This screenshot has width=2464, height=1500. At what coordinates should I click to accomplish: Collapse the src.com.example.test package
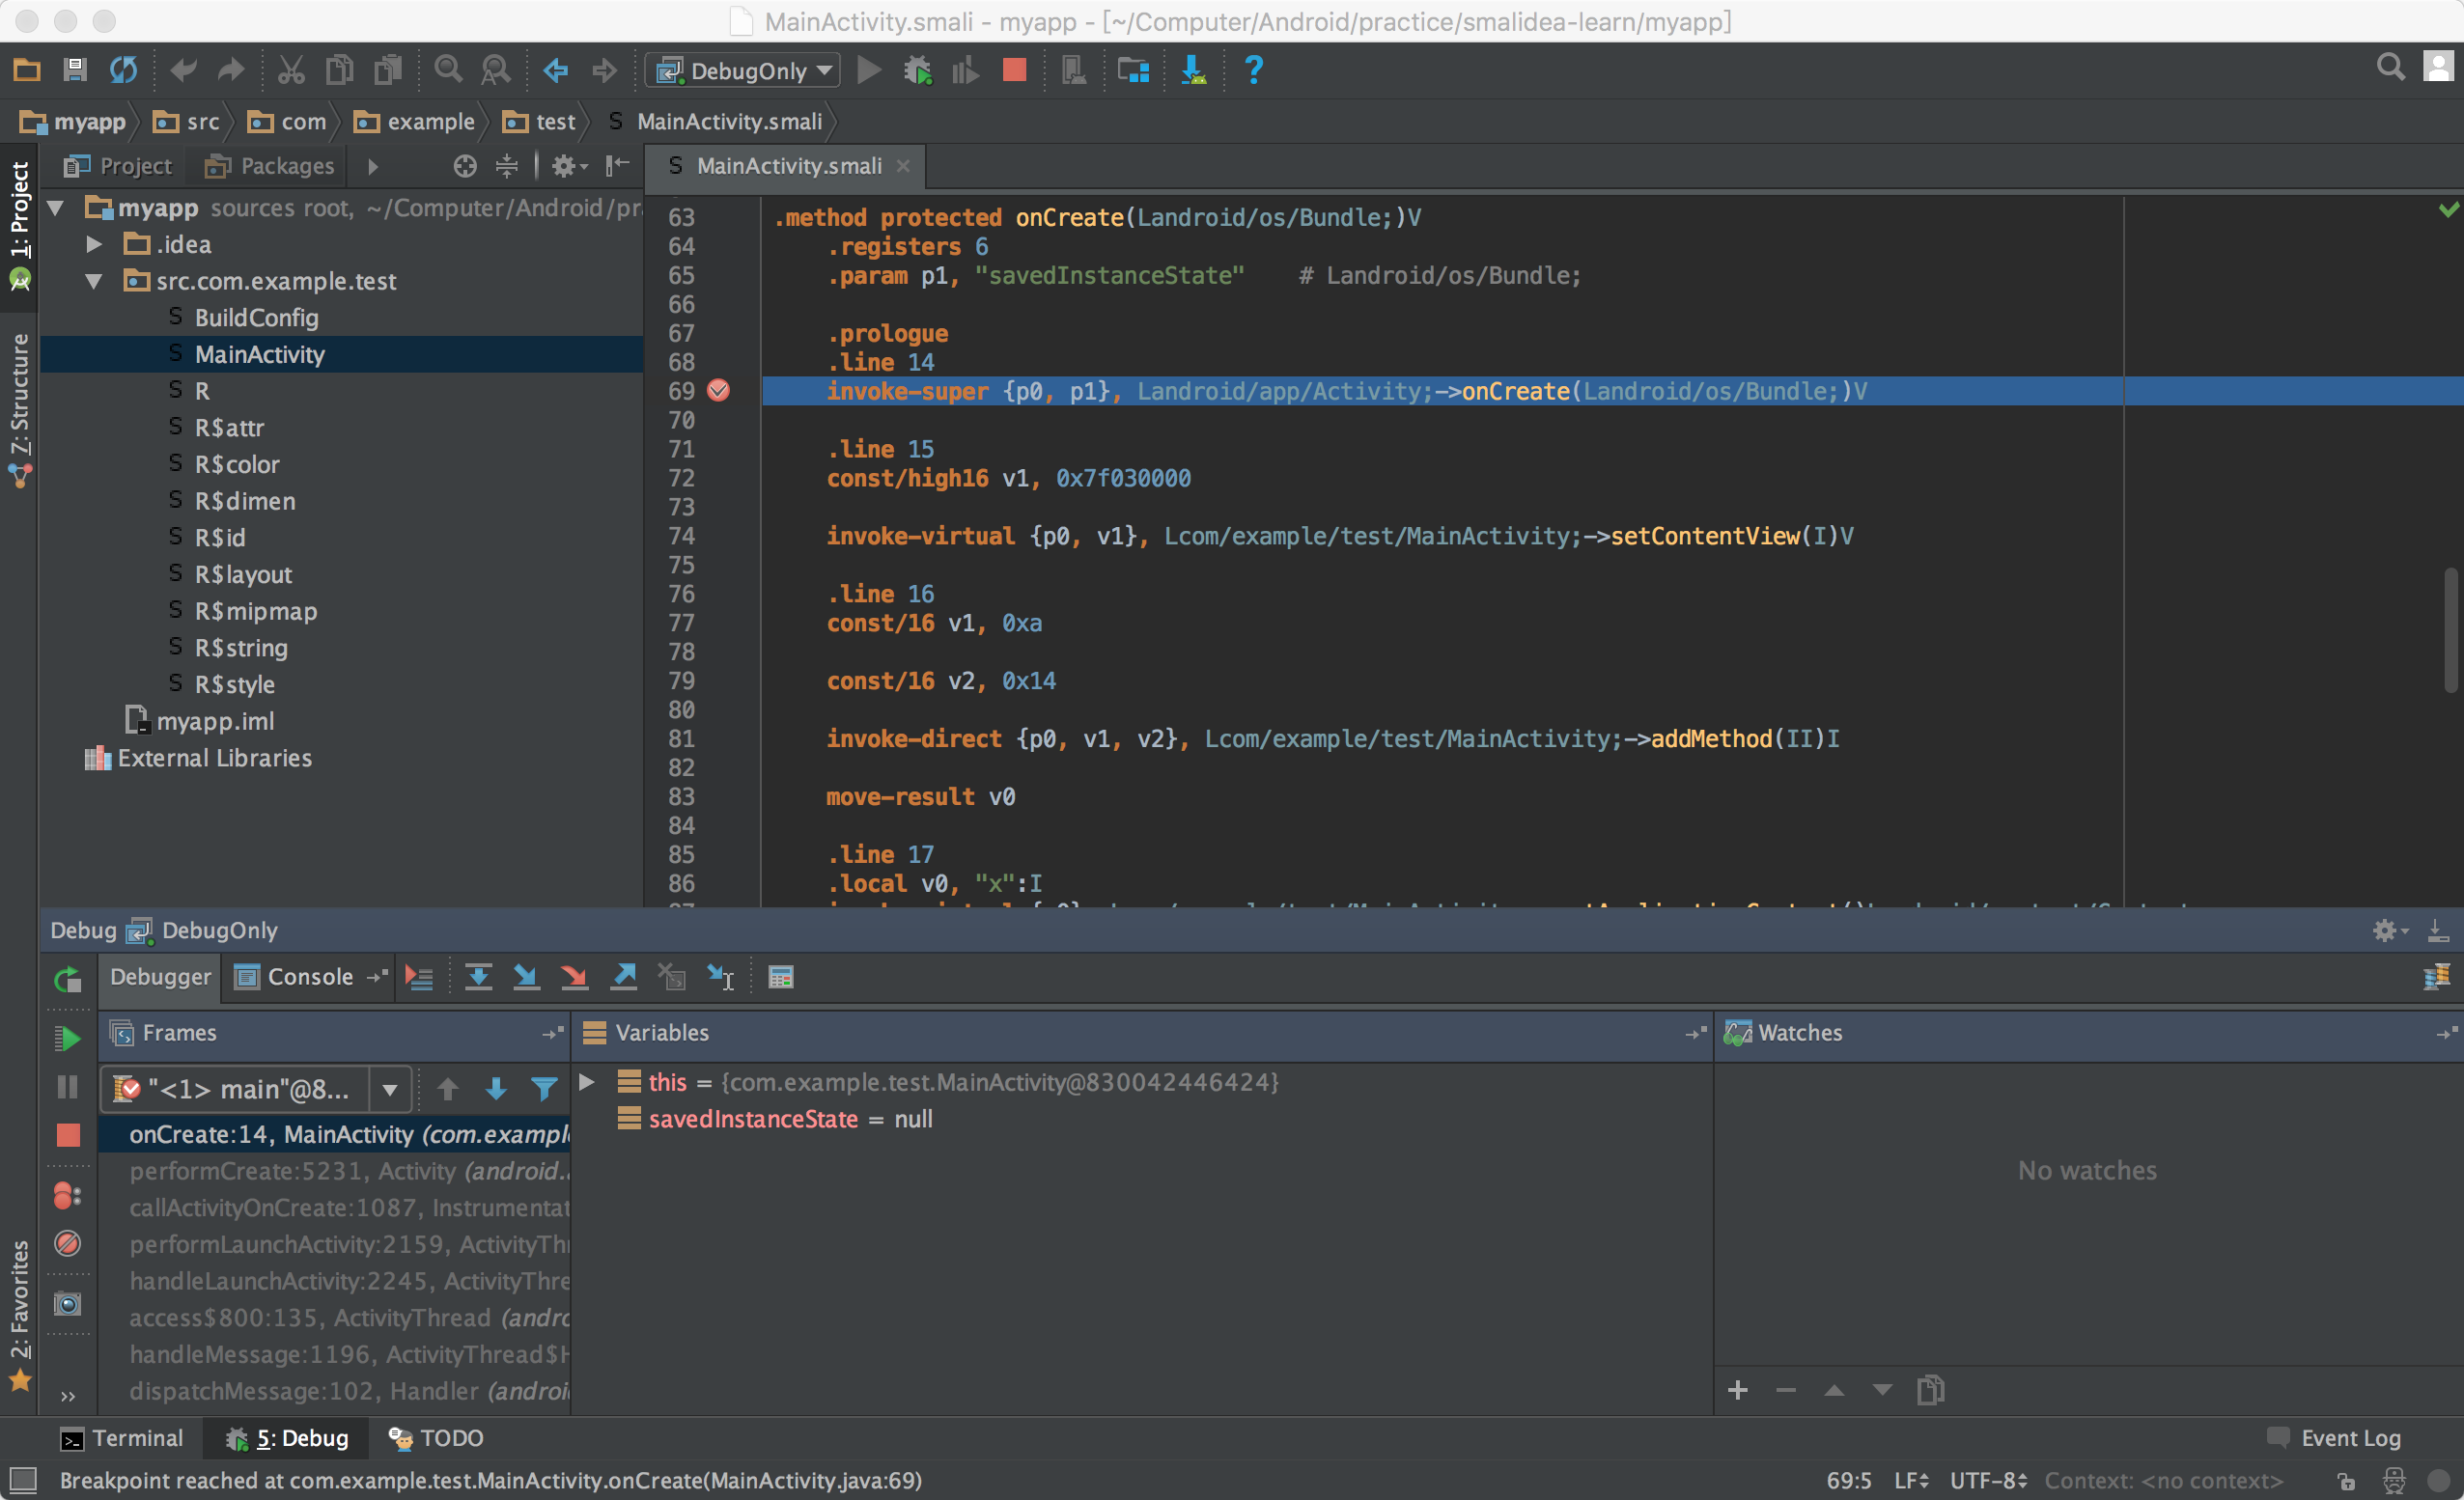pyautogui.click(x=94, y=281)
